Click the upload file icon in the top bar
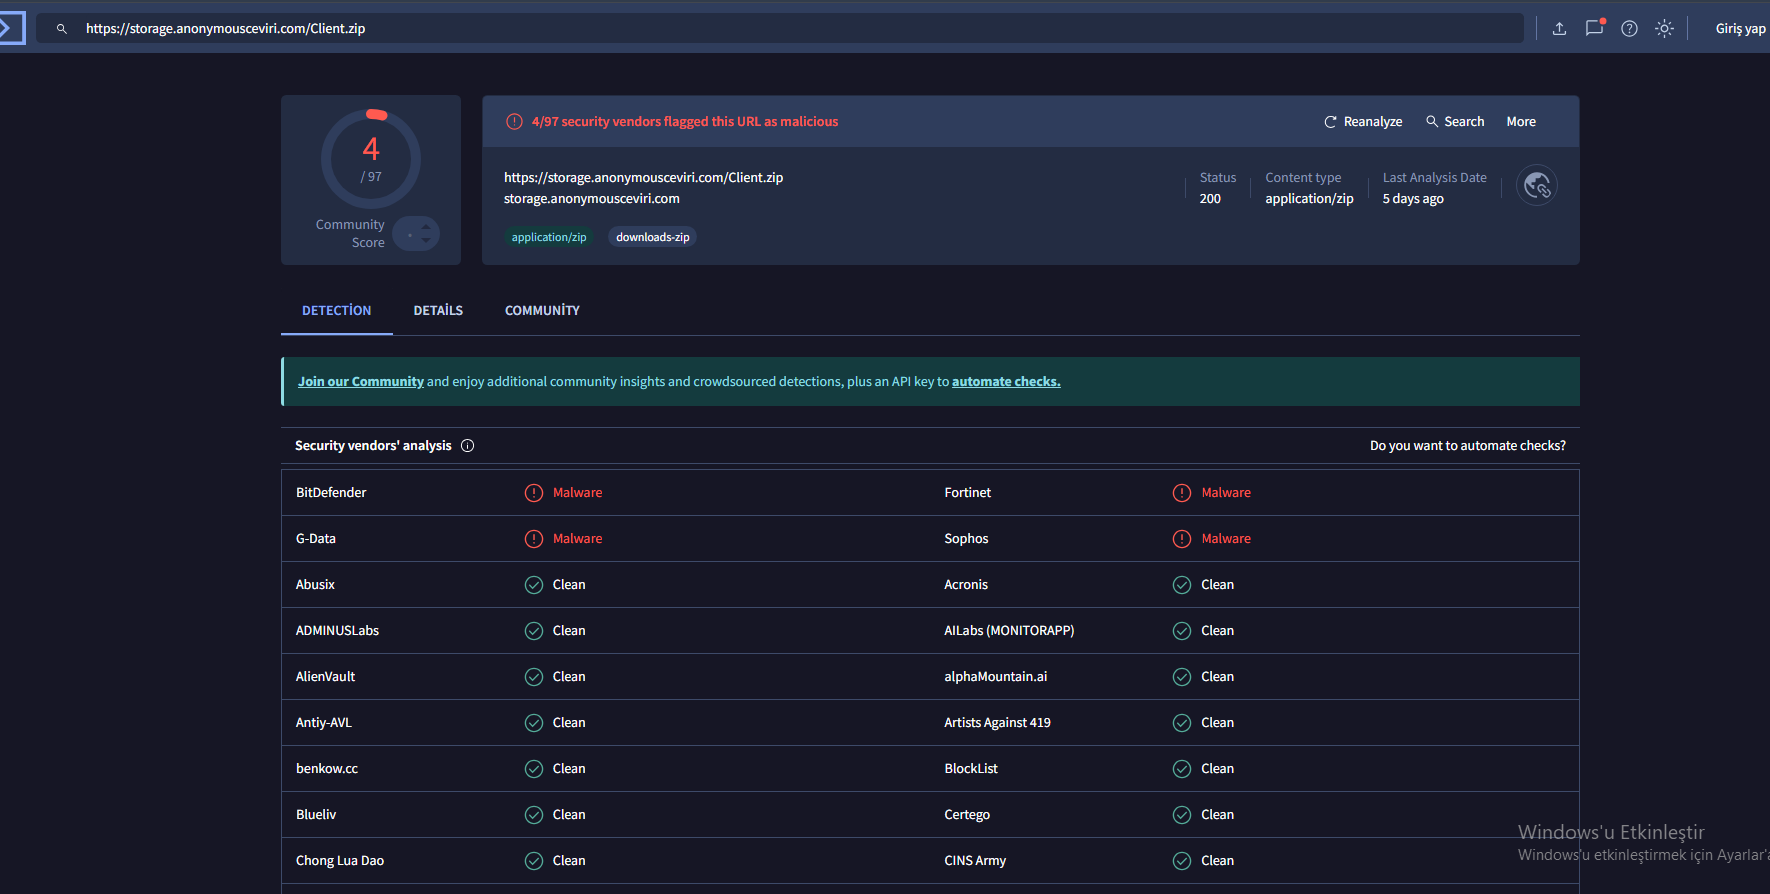The height and width of the screenshot is (894, 1770). (1559, 29)
